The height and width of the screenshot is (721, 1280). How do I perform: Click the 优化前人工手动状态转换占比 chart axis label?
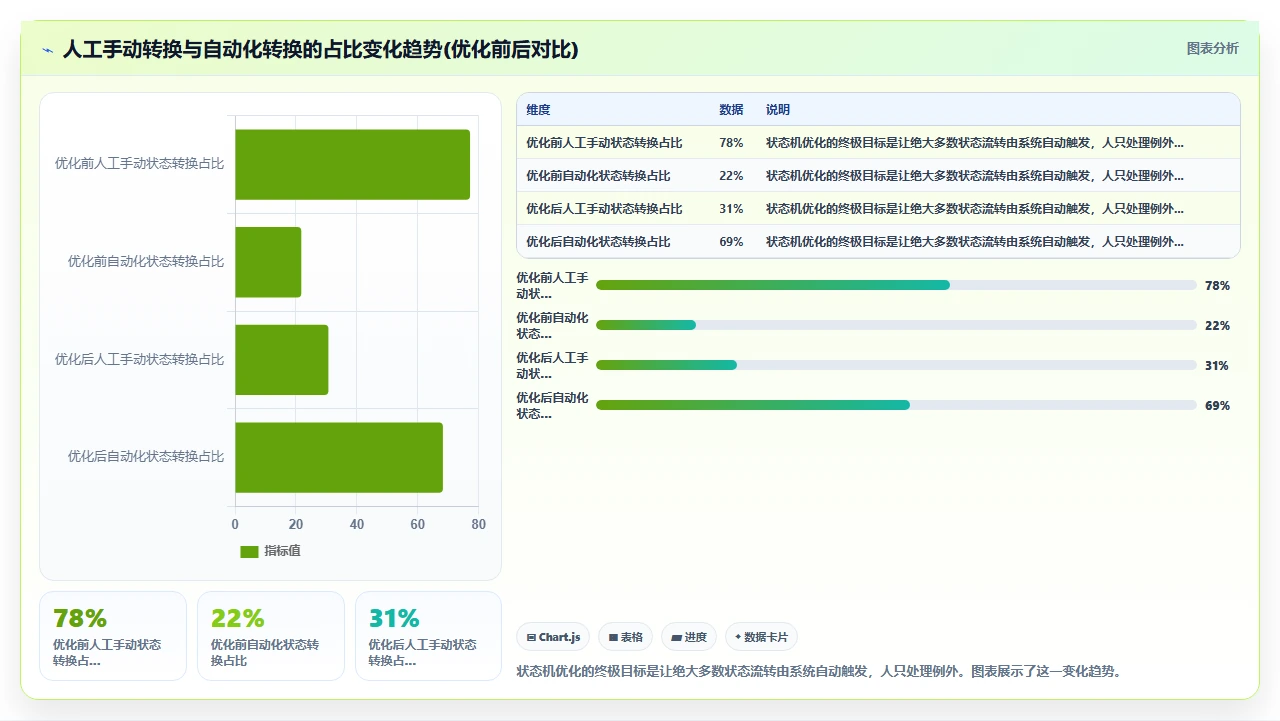click(139, 164)
